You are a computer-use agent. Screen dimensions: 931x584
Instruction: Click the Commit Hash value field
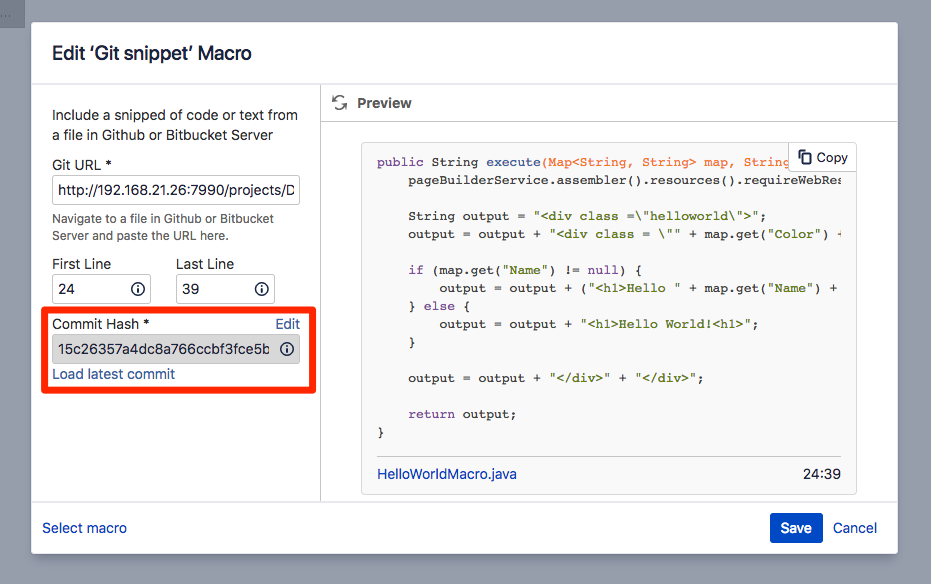tap(163, 349)
